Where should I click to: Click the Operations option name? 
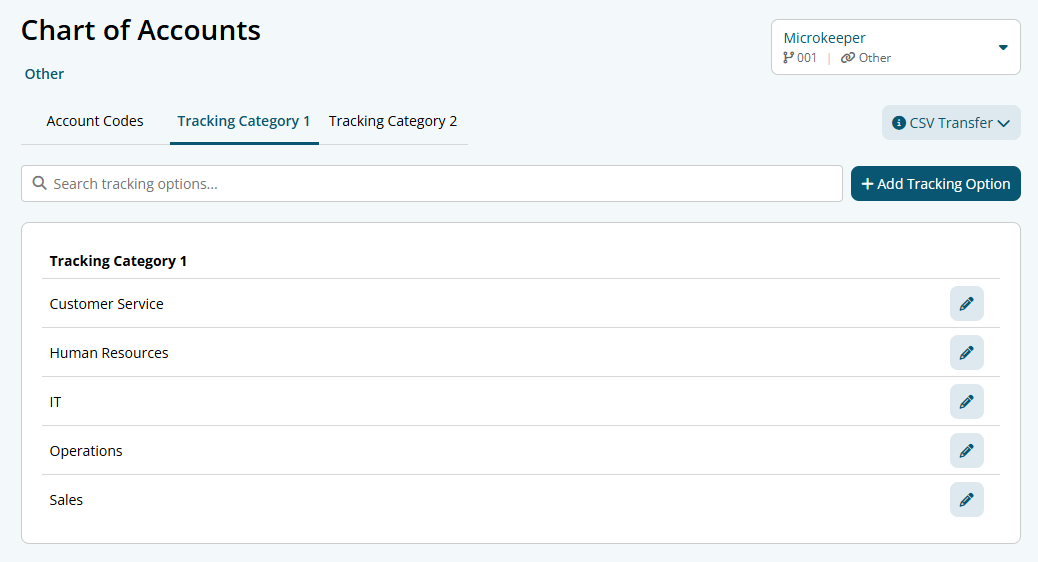tap(86, 451)
